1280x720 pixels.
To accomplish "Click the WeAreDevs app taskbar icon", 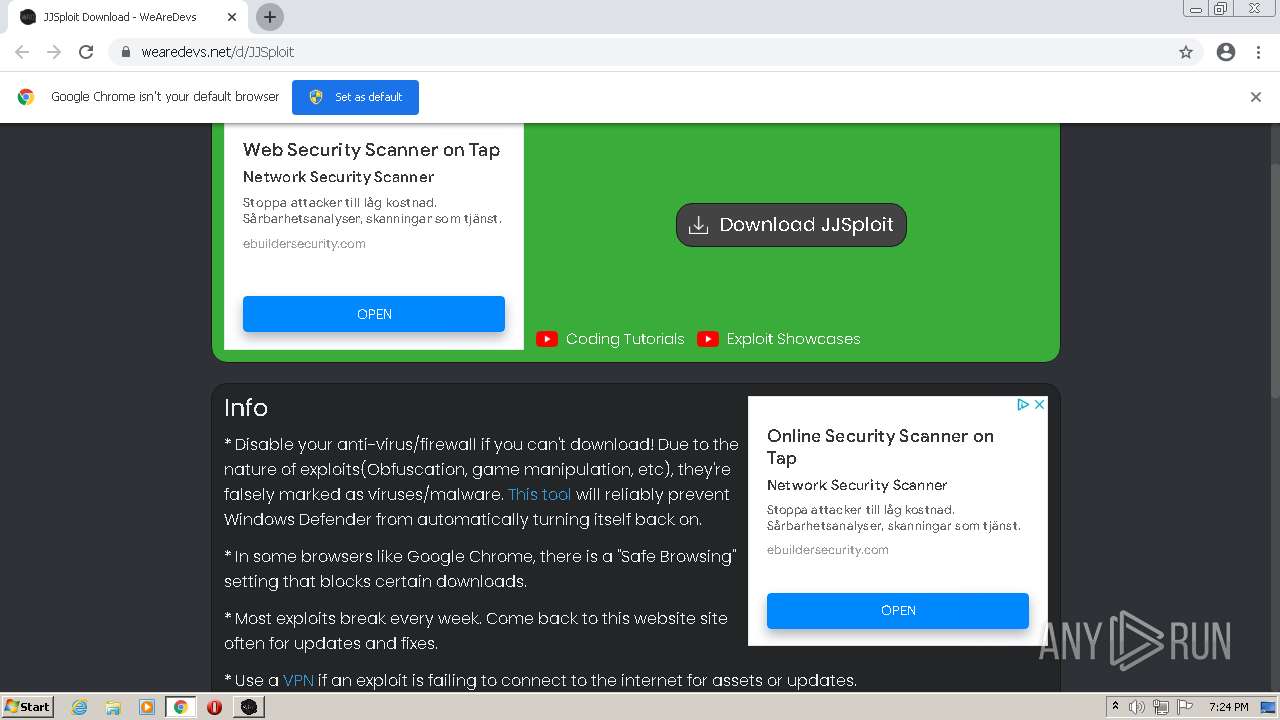I will coord(249,707).
